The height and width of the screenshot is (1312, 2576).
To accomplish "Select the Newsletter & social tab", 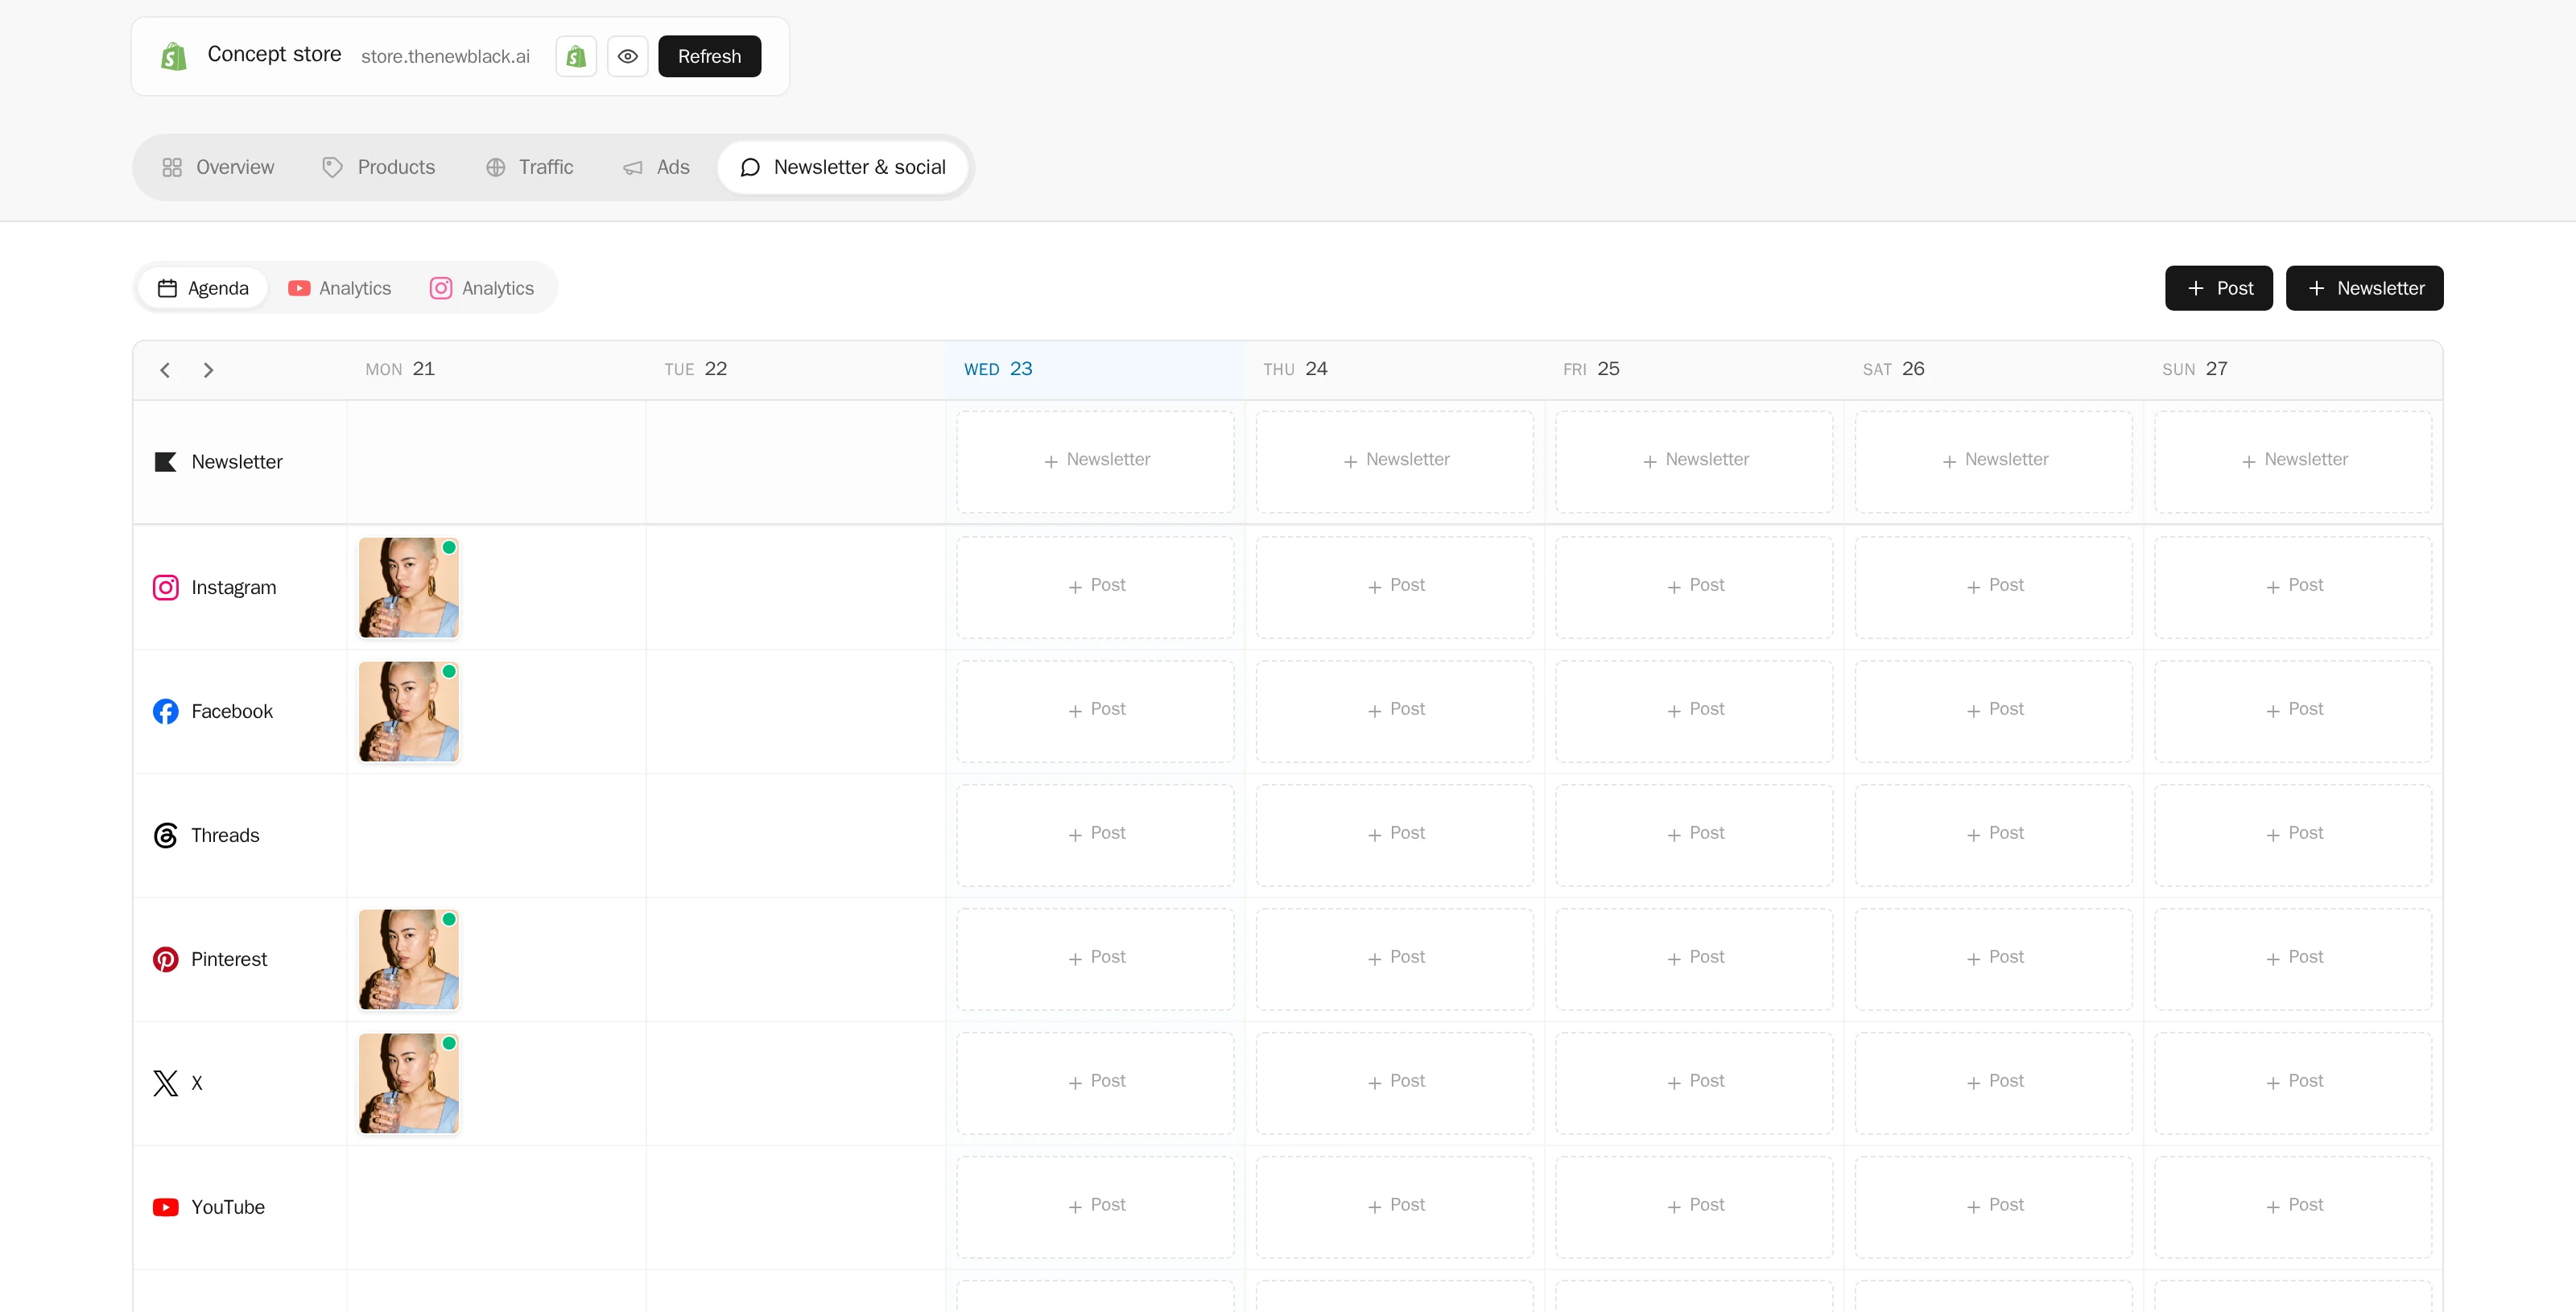I will 843,167.
